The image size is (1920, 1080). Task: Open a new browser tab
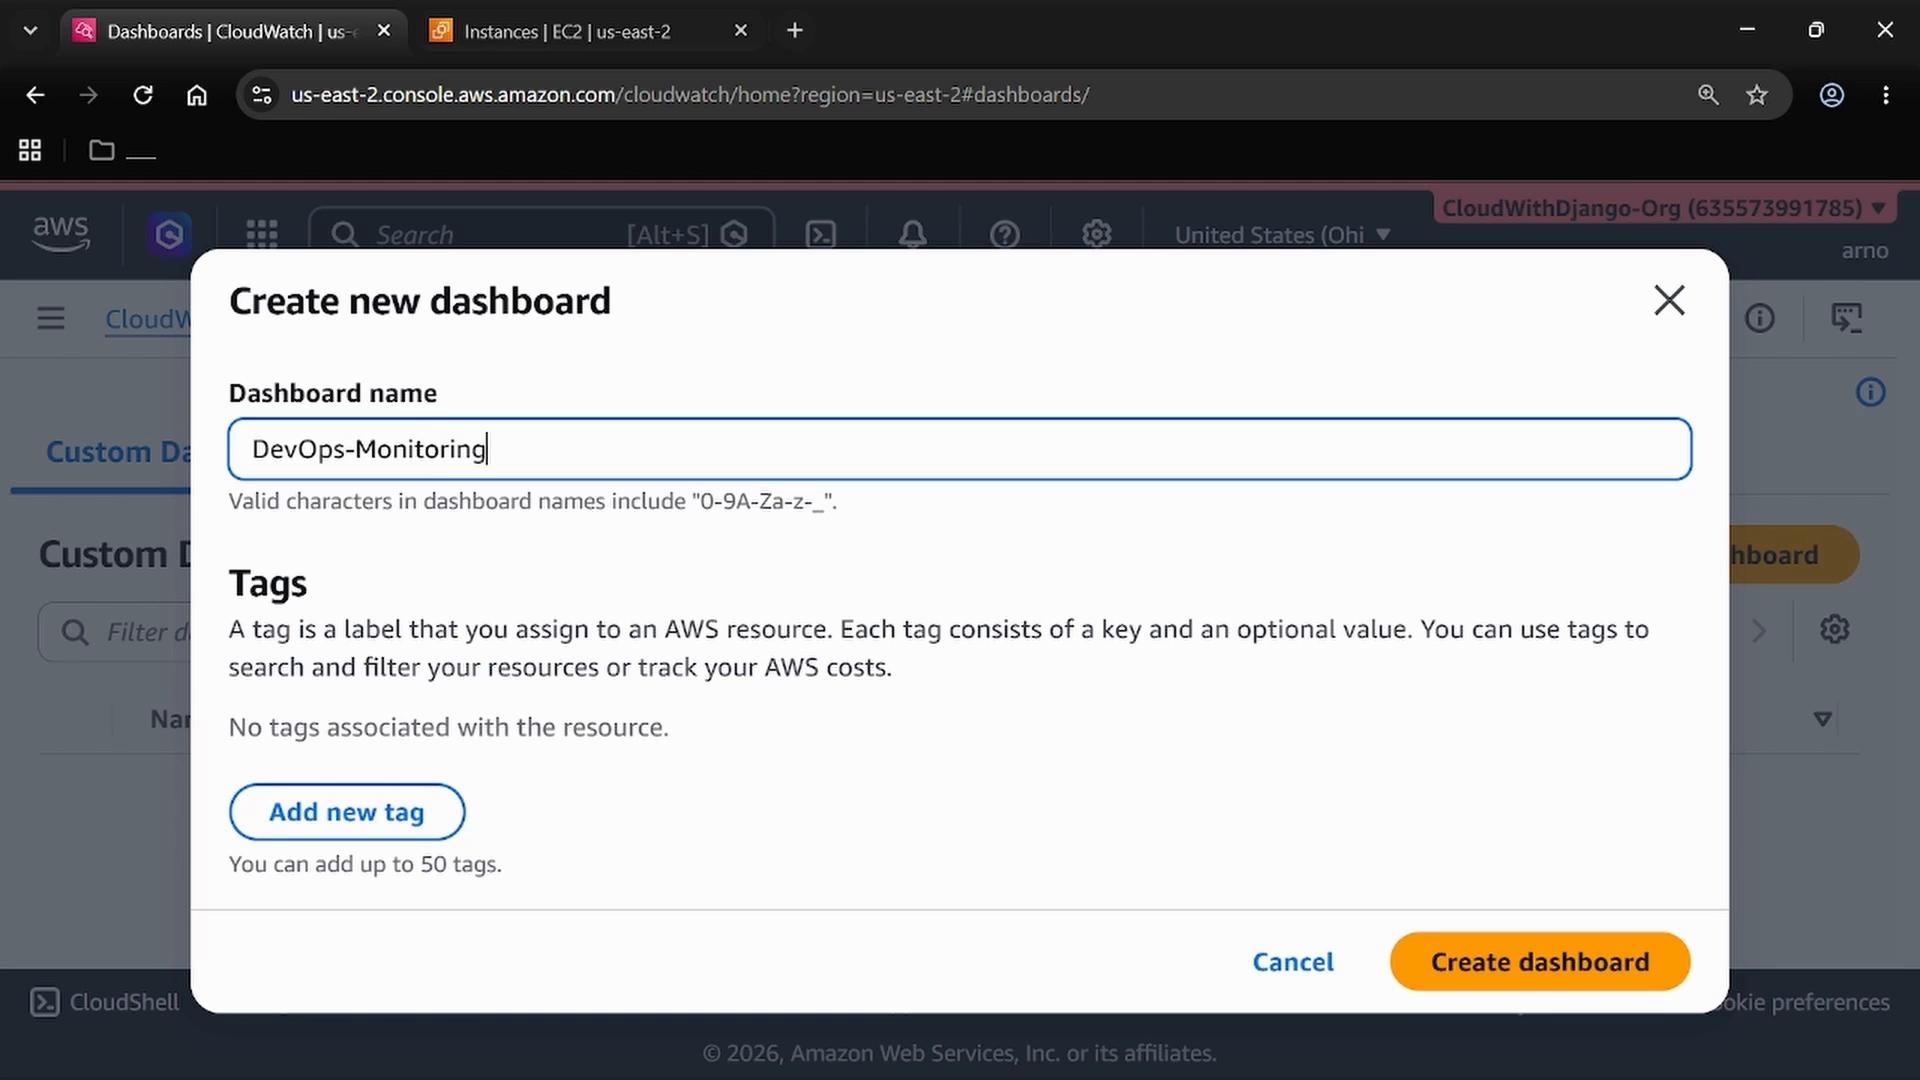coord(795,31)
